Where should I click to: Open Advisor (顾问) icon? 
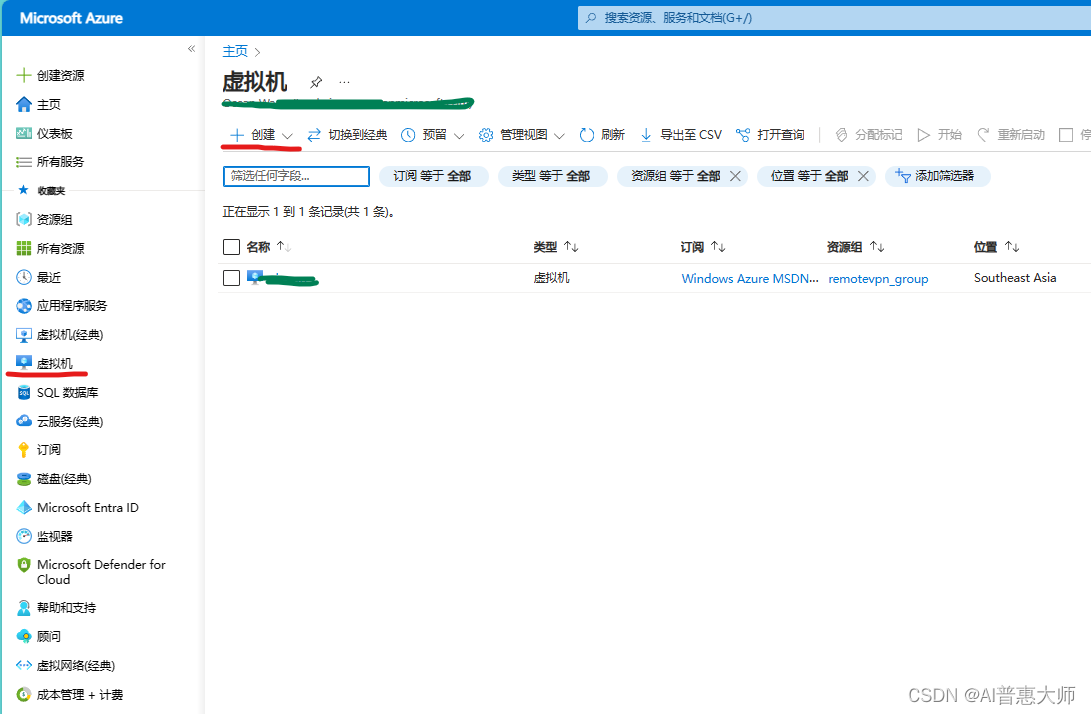[x=24, y=636]
